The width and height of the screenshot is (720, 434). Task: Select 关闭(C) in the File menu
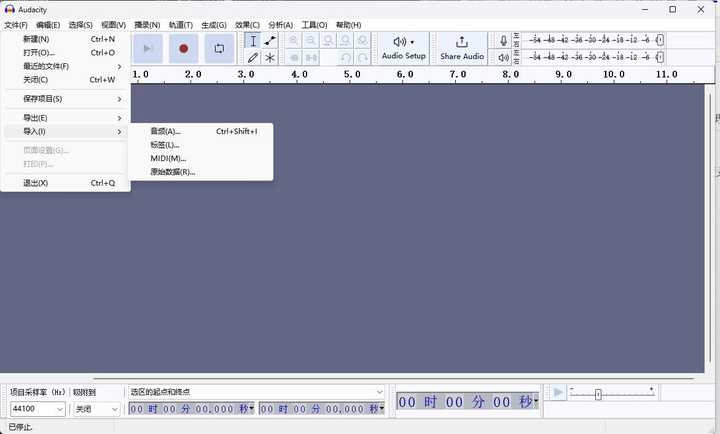pyautogui.click(x=65, y=79)
